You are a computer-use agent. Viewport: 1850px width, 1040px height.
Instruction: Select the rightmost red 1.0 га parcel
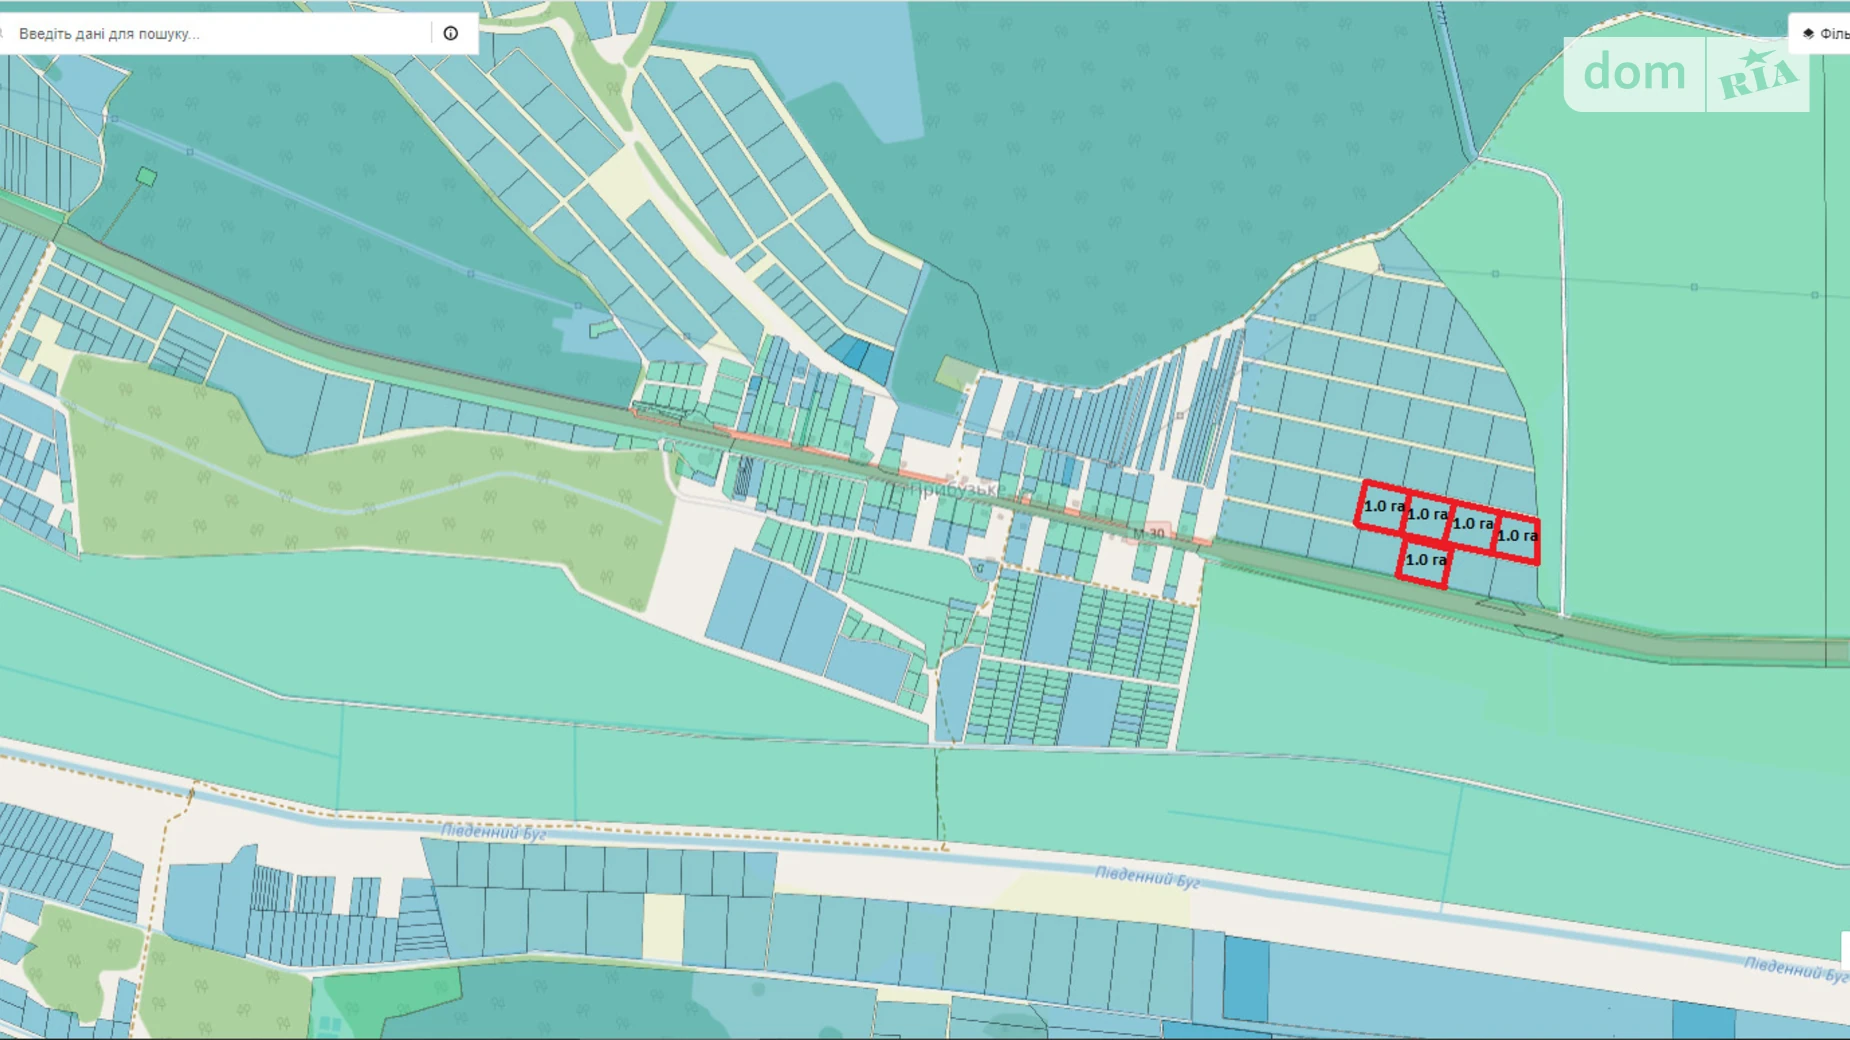click(1516, 537)
